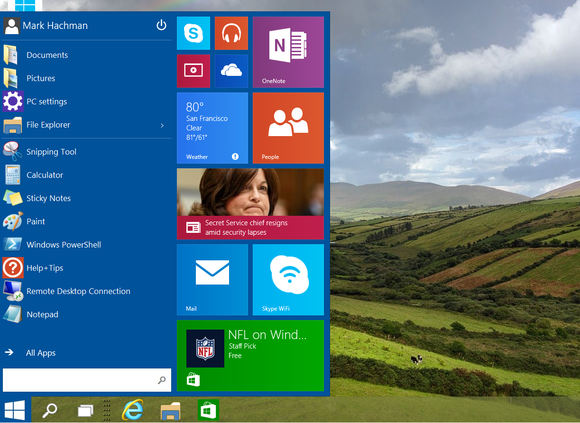The height and width of the screenshot is (423, 580).
Task: Click the PowerShell icon in app list
Action: click(13, 244)
